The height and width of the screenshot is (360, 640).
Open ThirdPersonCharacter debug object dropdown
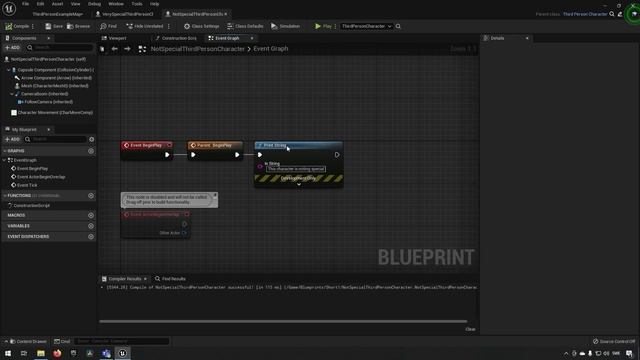pos(366,26)
